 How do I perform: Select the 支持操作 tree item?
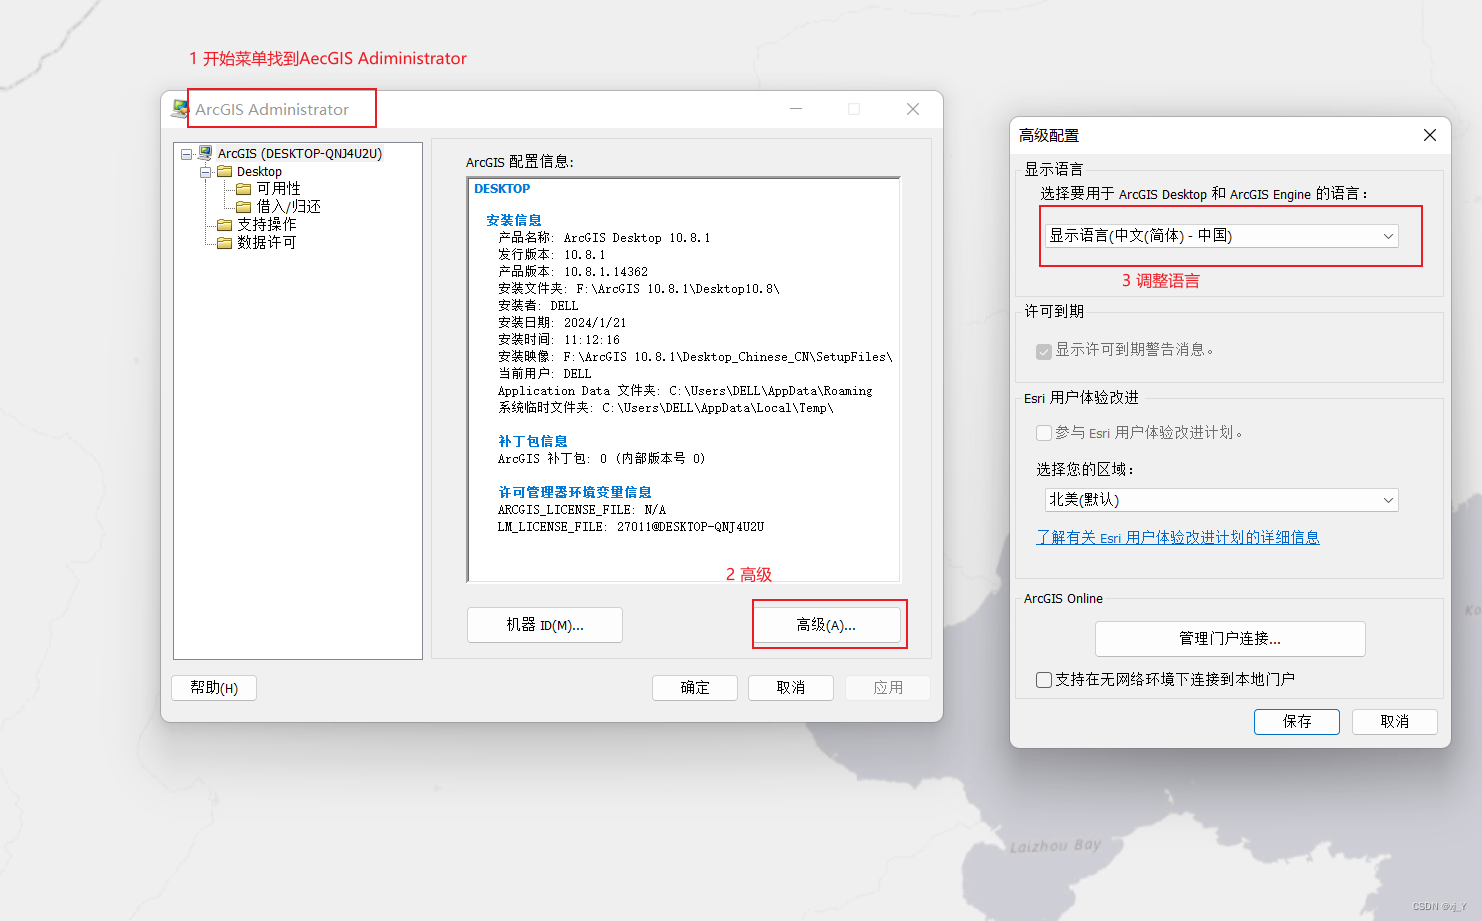tap(266, 225)
